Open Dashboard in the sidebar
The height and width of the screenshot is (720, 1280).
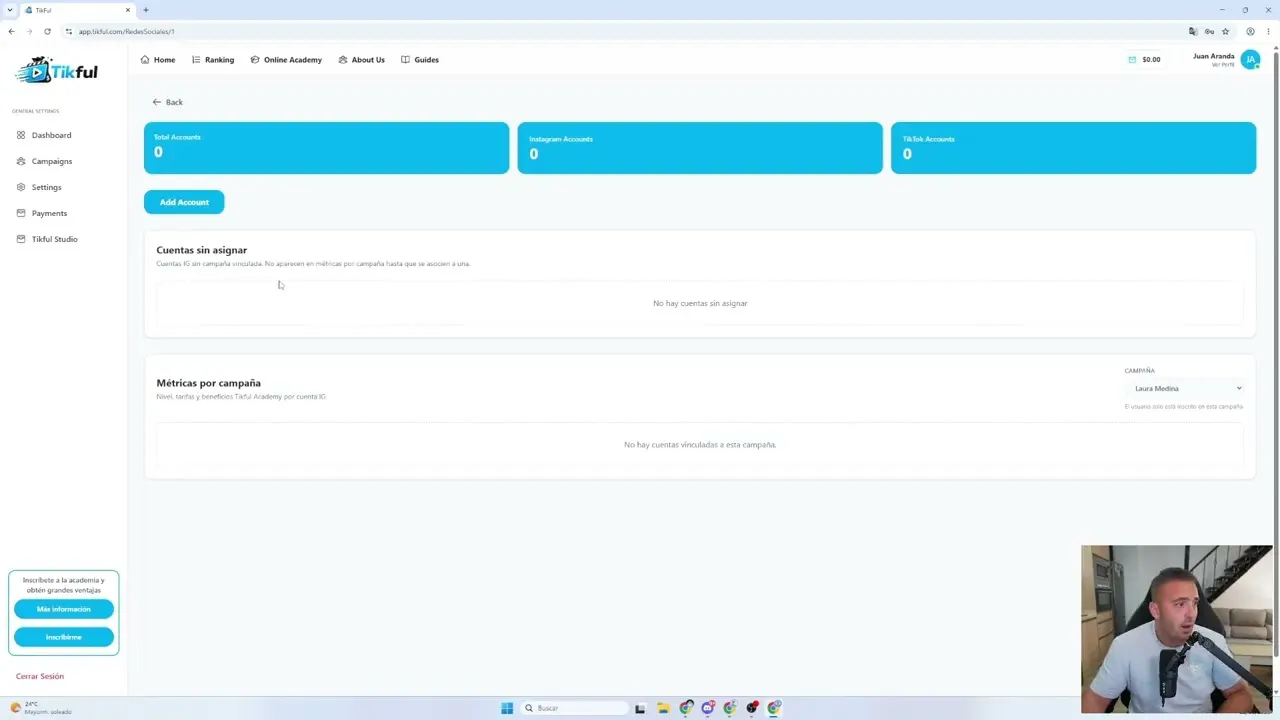pyautogui.click(x=44, y=135)
